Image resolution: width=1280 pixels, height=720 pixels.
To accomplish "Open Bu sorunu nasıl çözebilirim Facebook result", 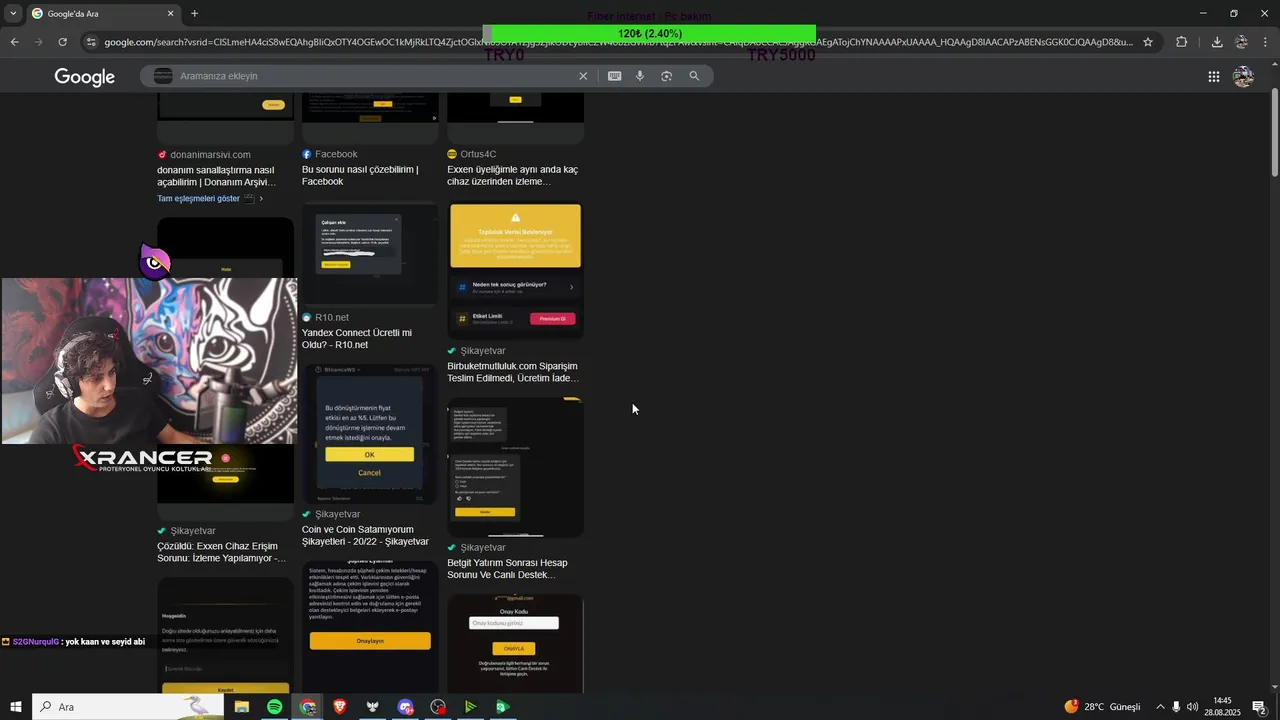I will 360,176.
